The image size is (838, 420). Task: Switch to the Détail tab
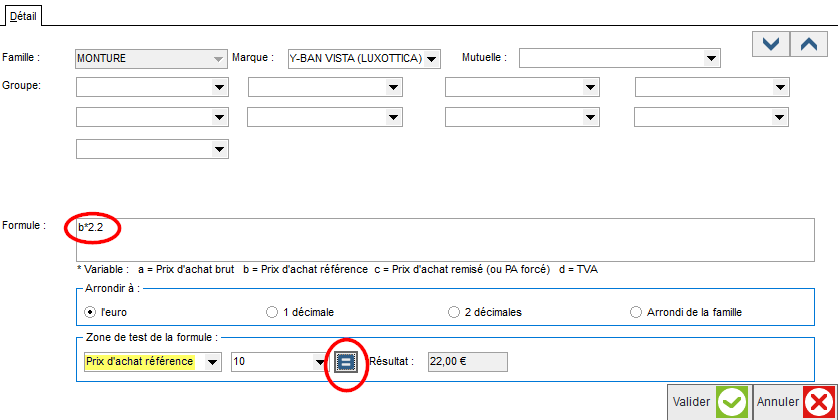point(23,16)
